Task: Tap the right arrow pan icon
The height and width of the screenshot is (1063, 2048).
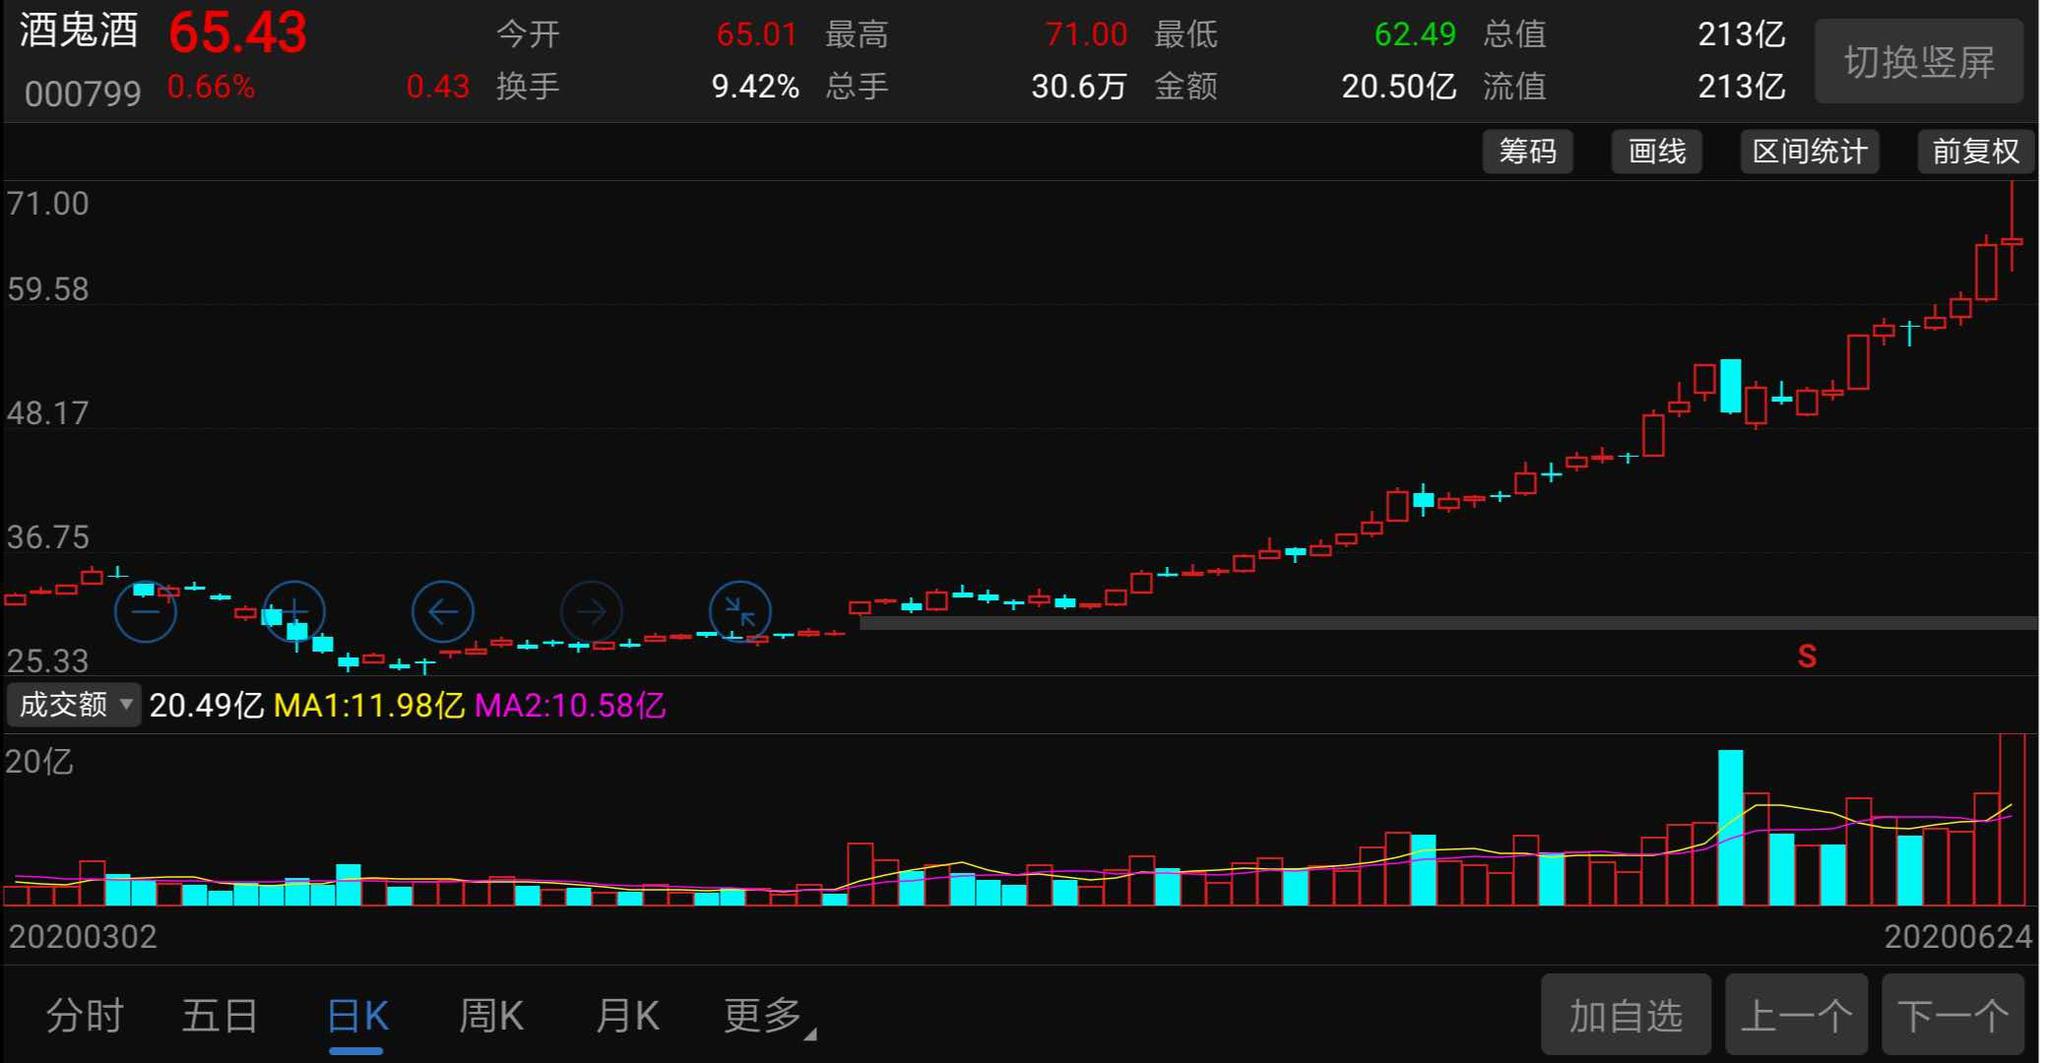Action: point(592,611)
